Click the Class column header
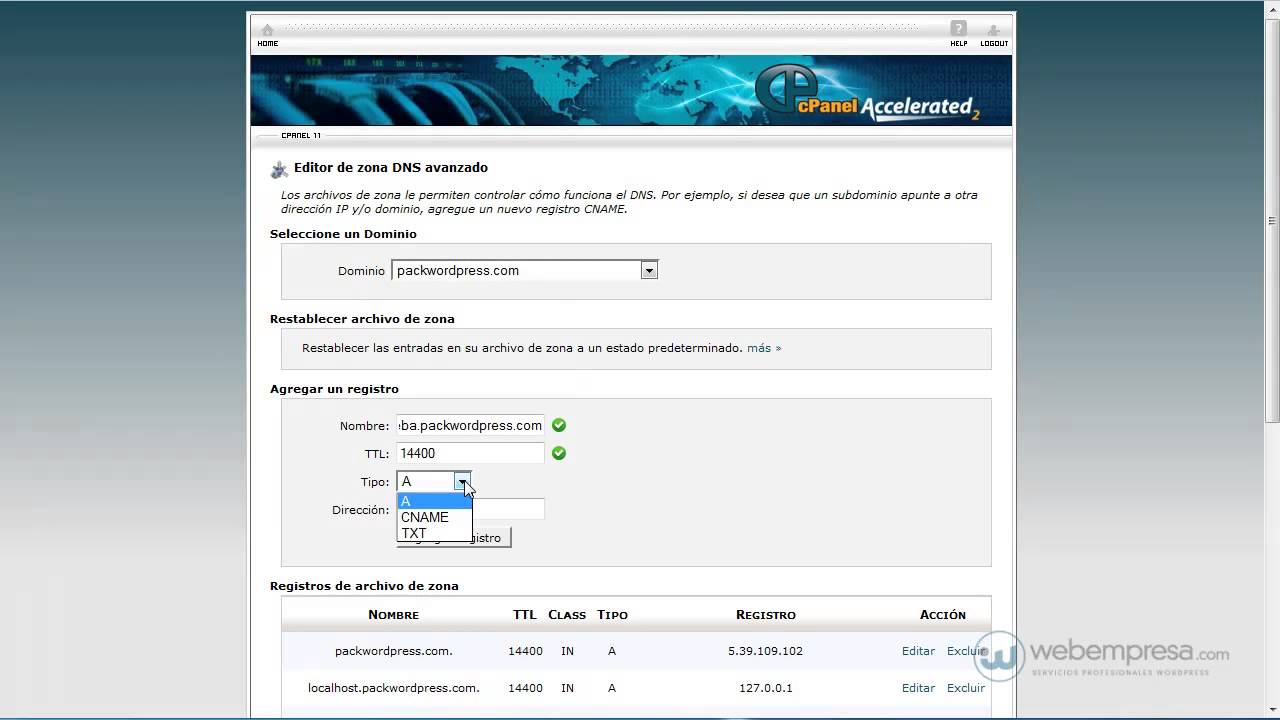 pos(567,615)
